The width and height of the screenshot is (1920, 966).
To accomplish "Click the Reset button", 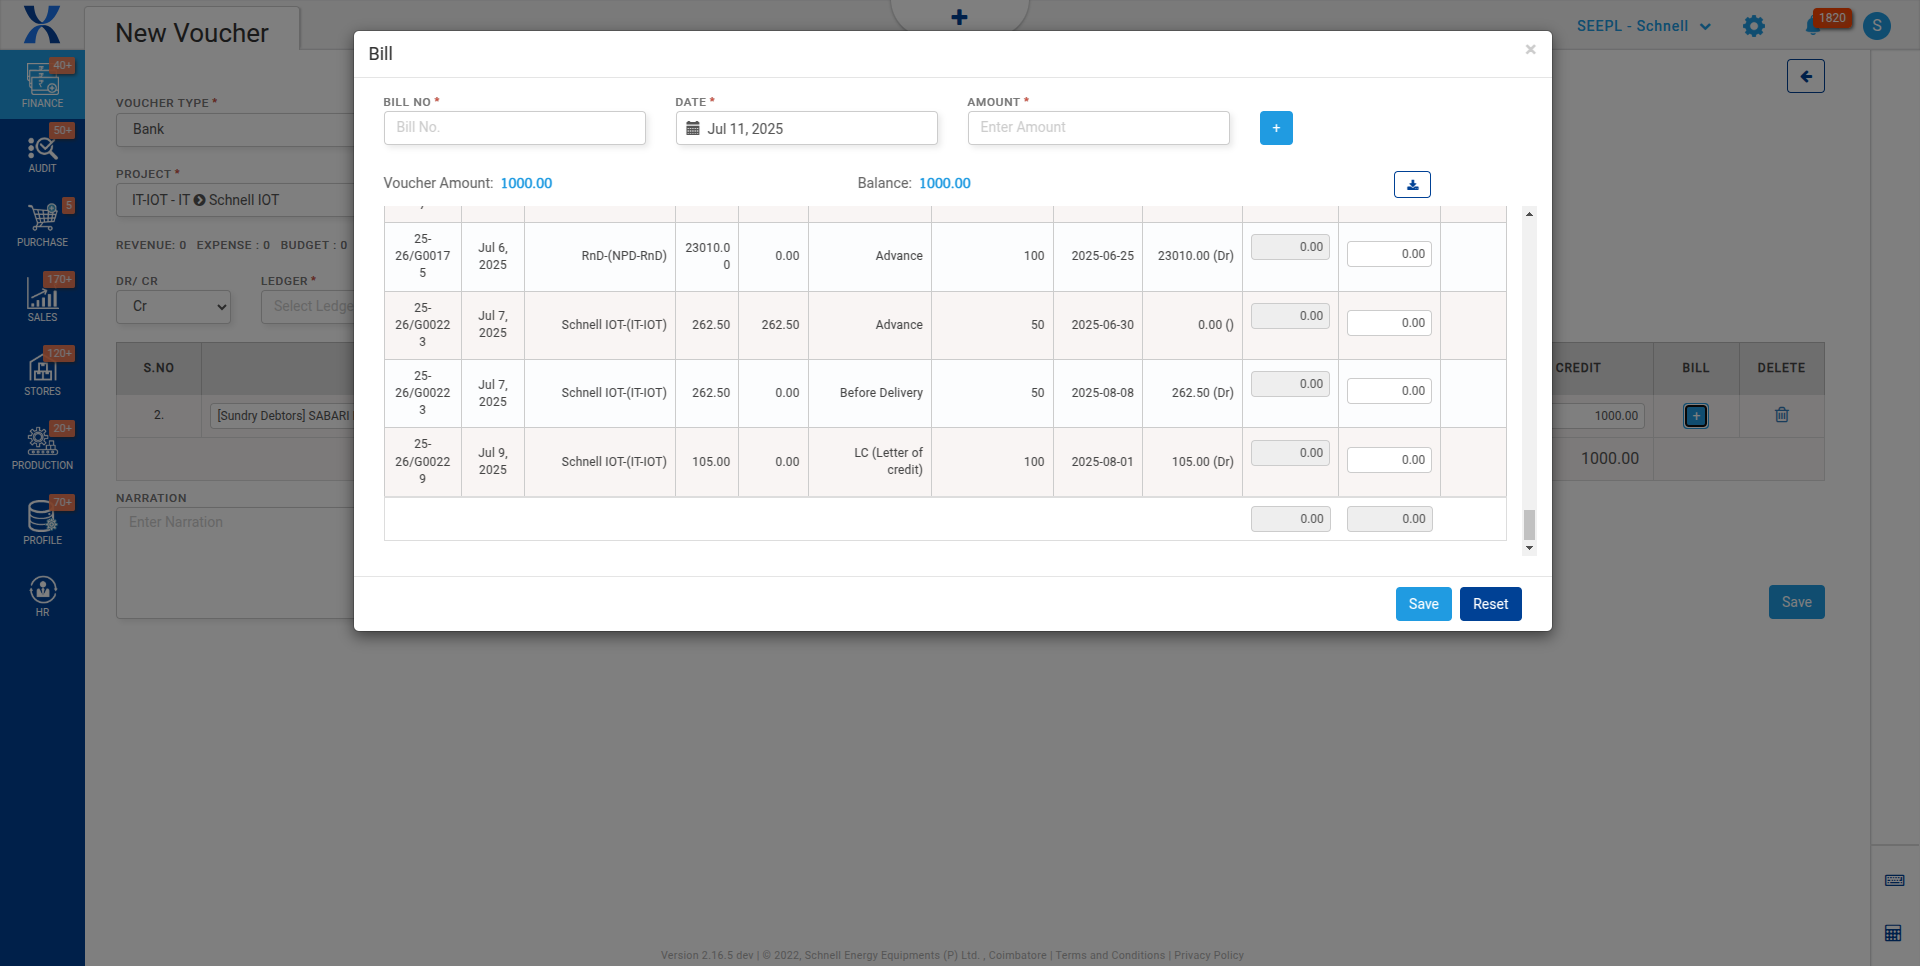I will tap(1489, 604).
